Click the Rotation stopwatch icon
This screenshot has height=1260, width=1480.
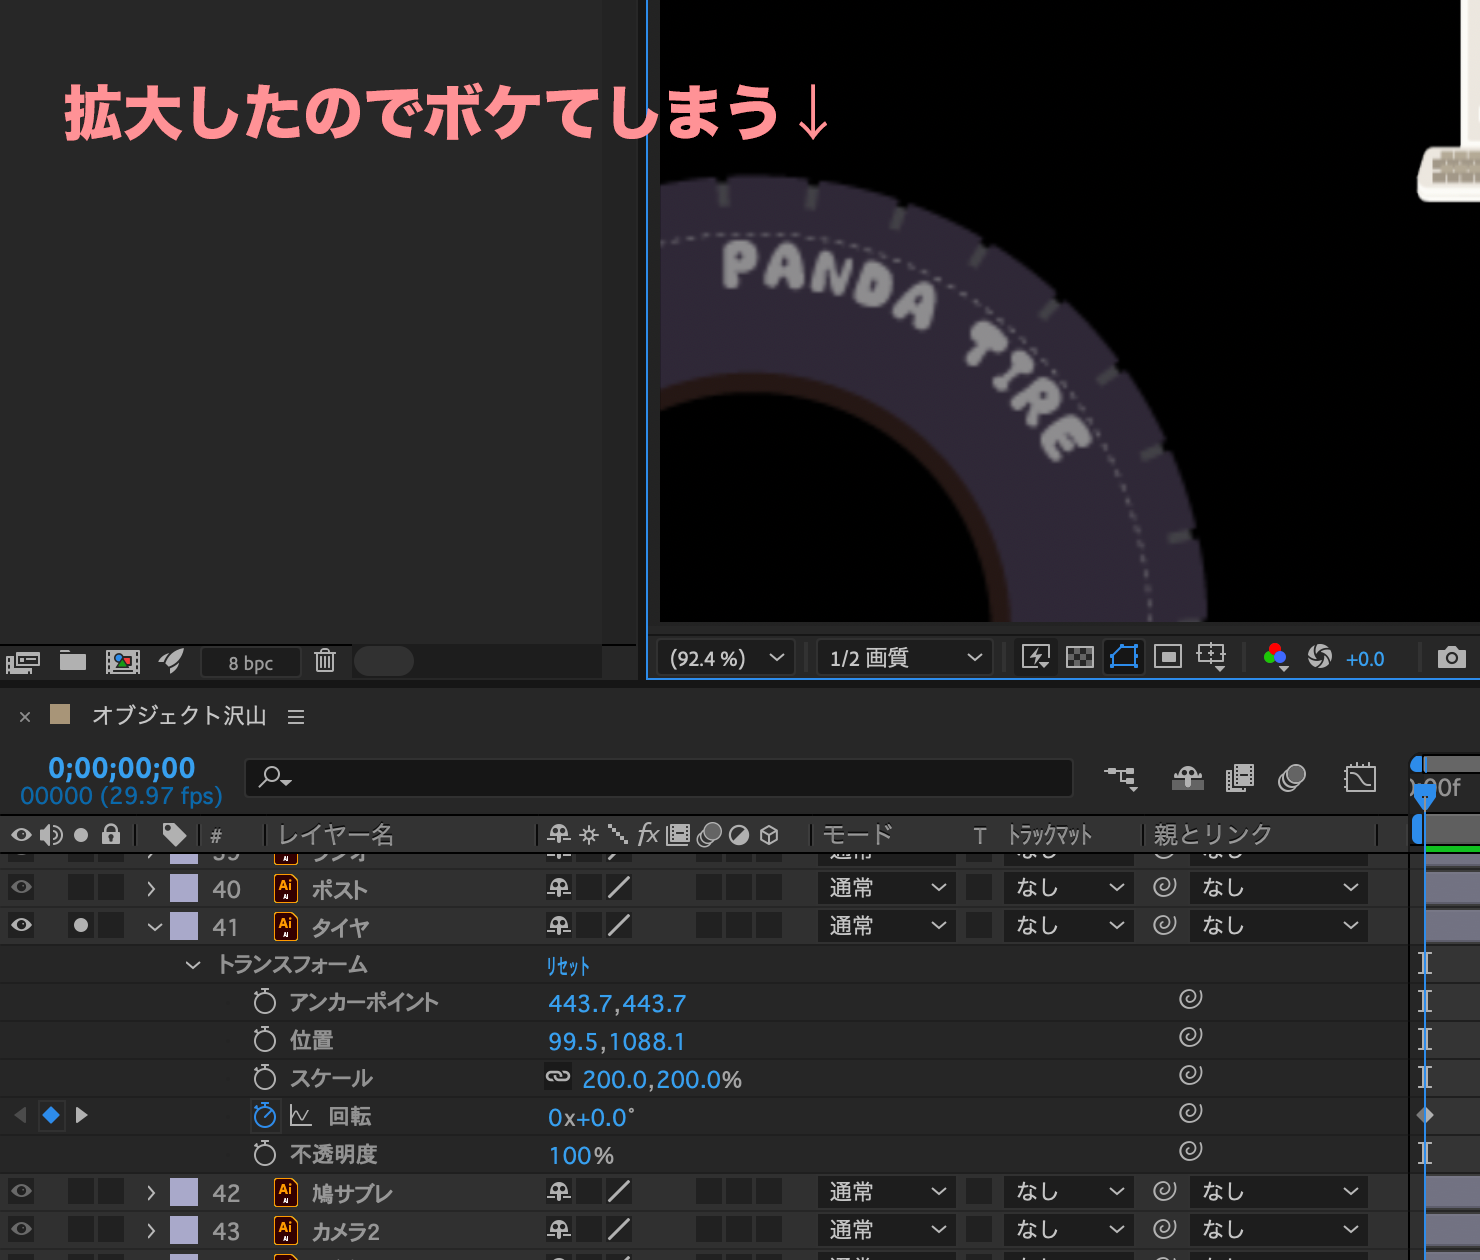264,1116
